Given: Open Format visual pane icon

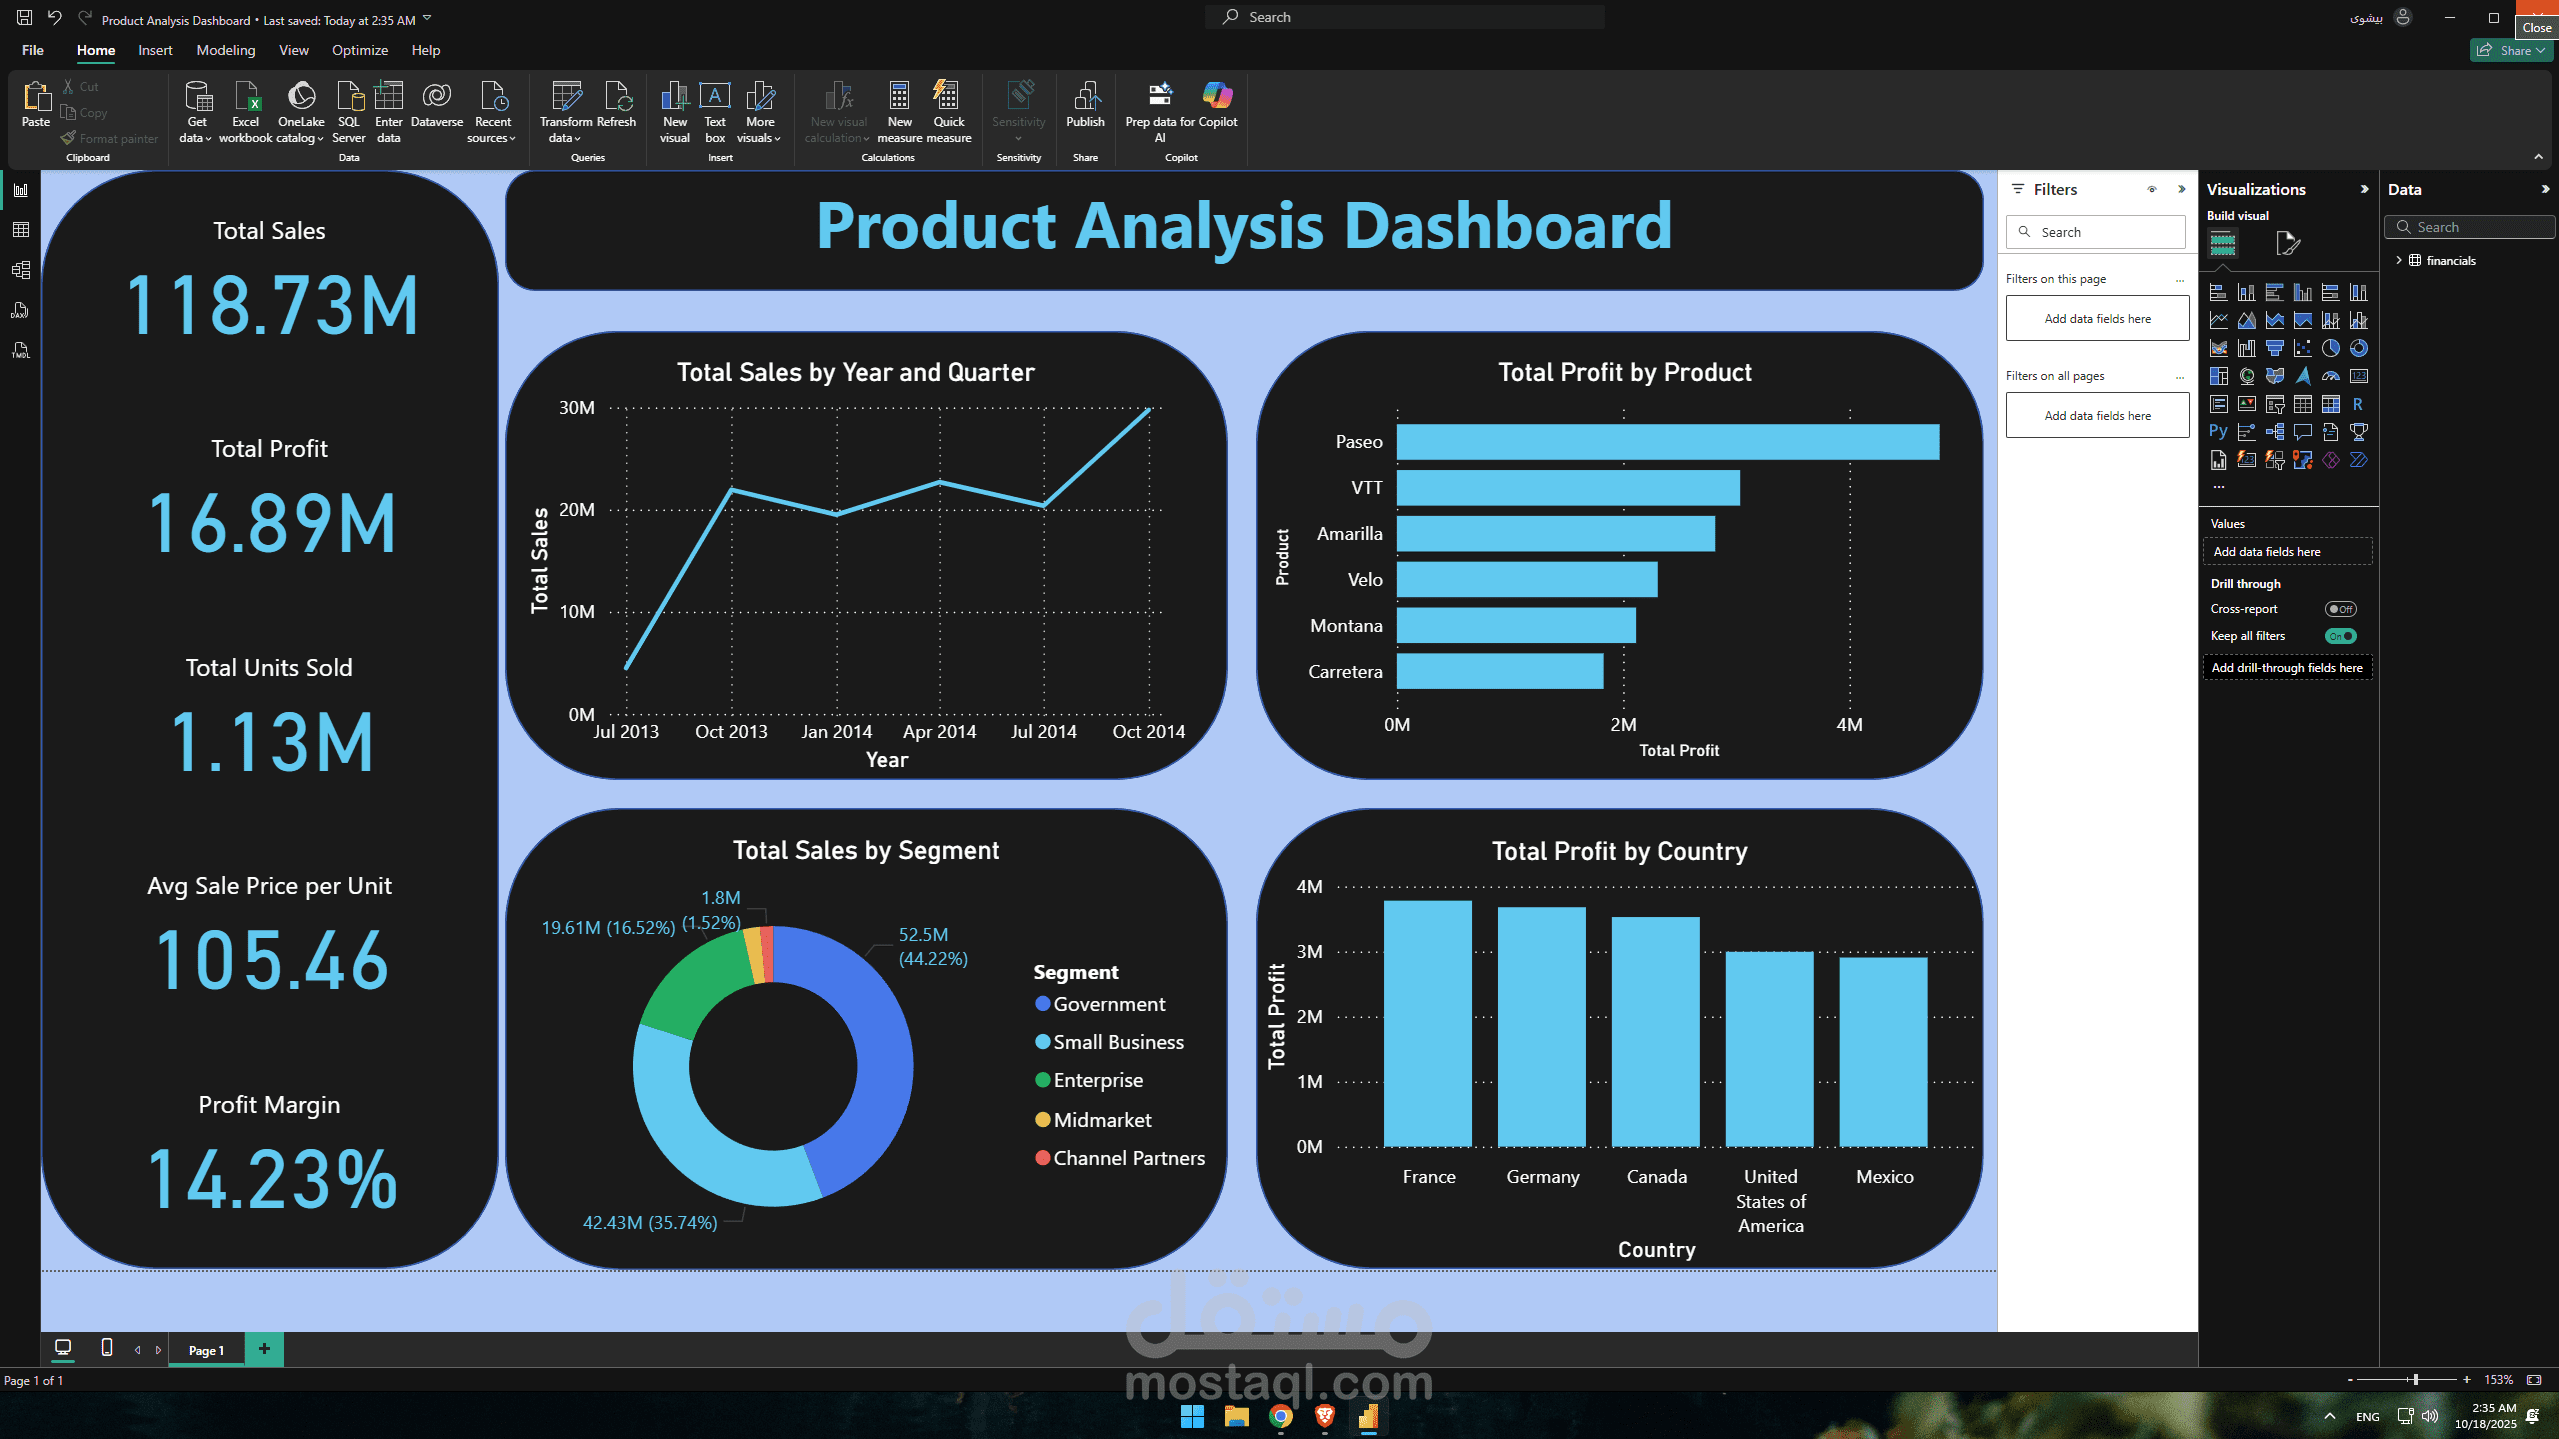Looking at the screenshot, I should pyautogui.click(x=2287, y=243).
